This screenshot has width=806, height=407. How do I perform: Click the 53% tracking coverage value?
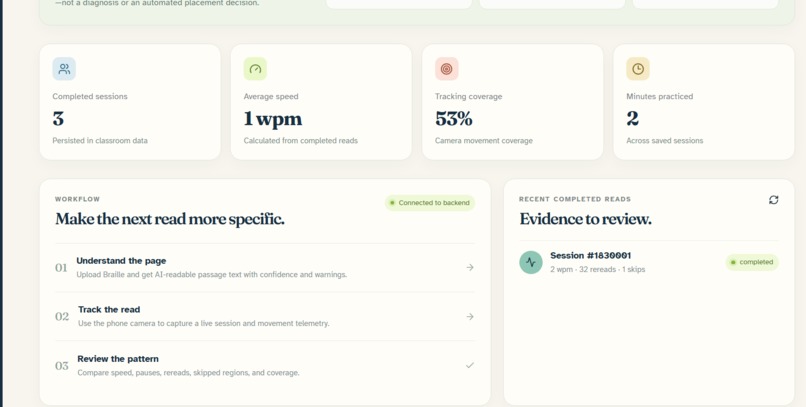pos(454,119)
